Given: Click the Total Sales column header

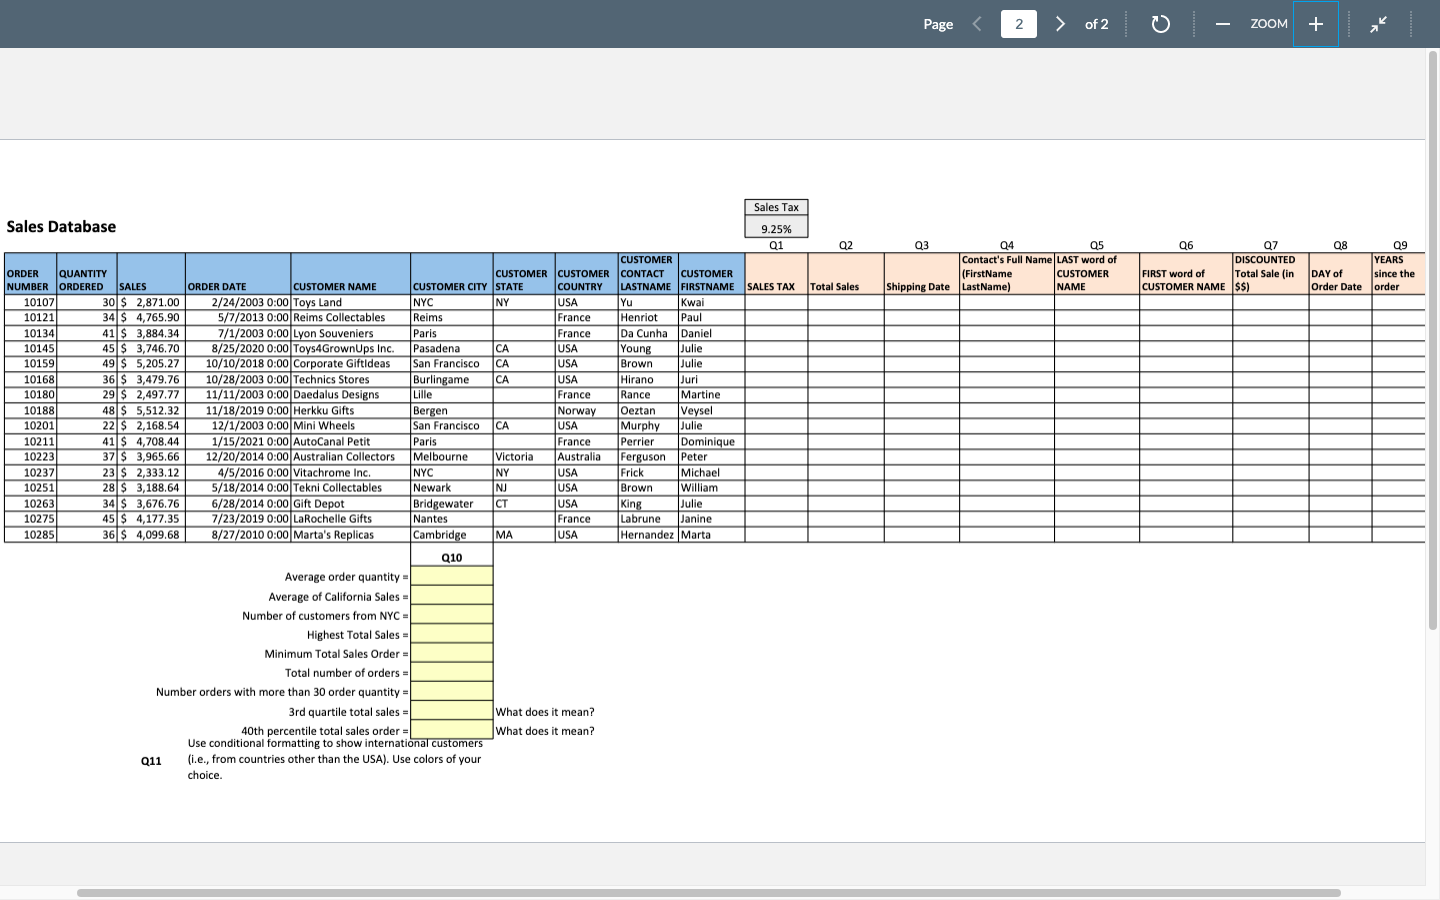Looking at the screenshot, I should pos(845,273).
